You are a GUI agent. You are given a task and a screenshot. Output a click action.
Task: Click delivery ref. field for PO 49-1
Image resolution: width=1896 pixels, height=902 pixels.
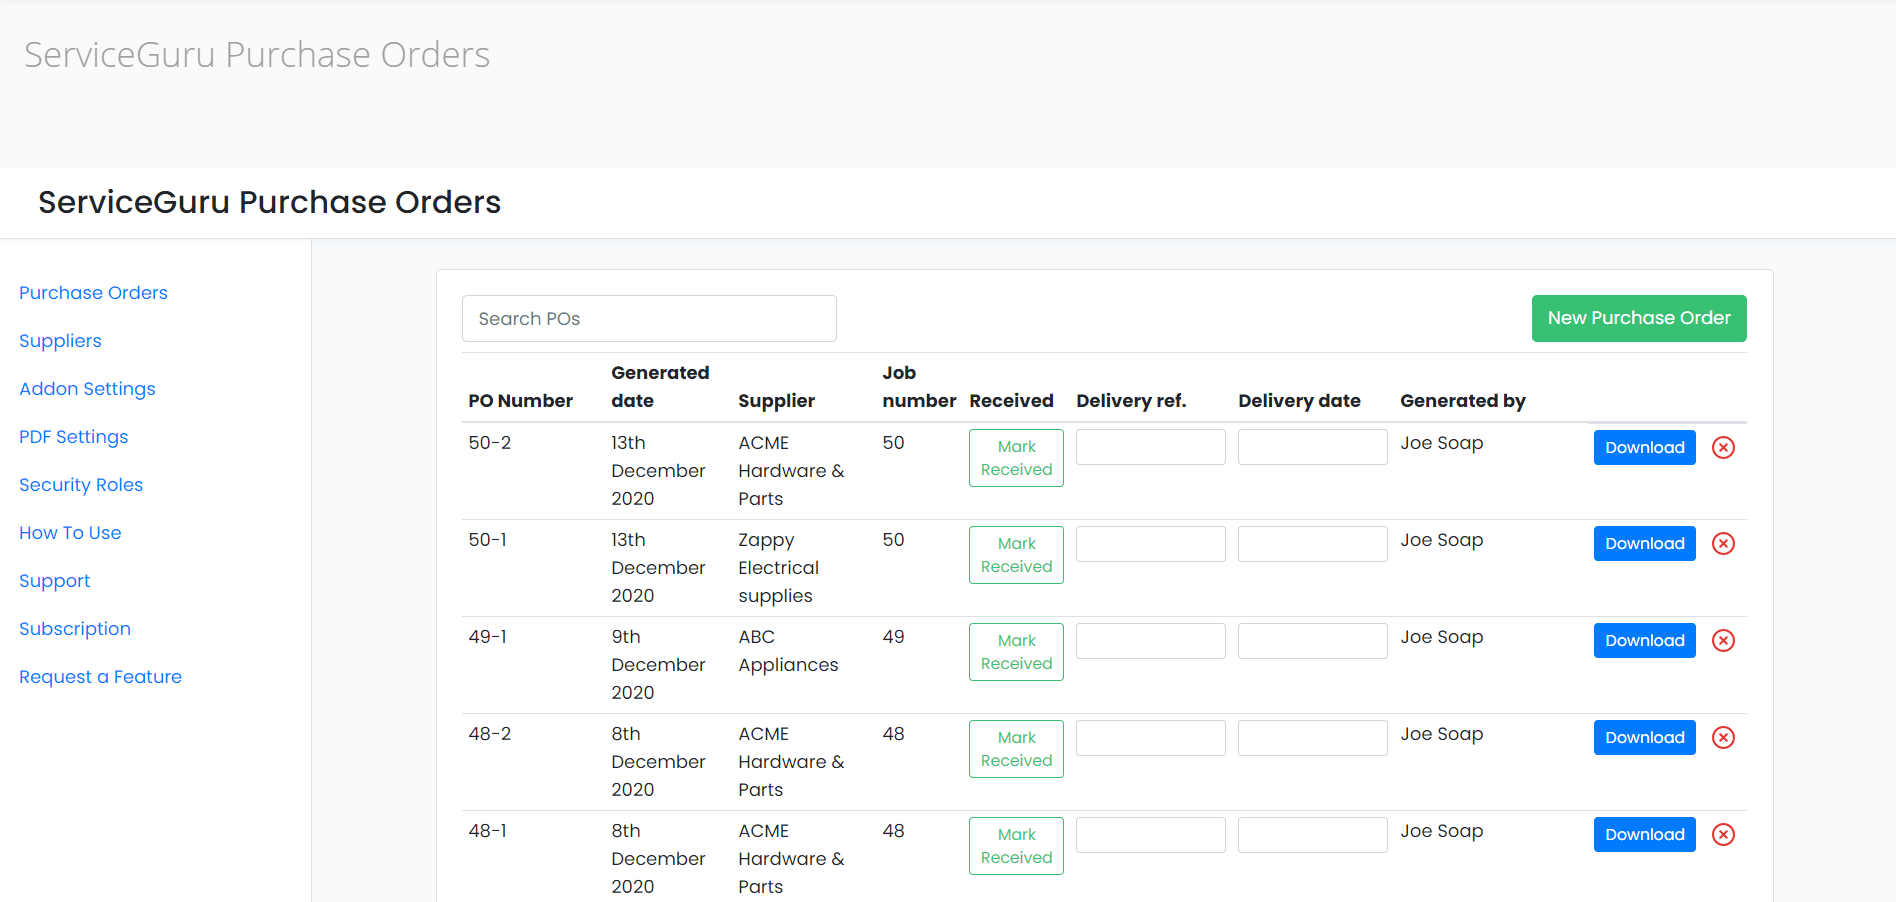click(1151, 641)
